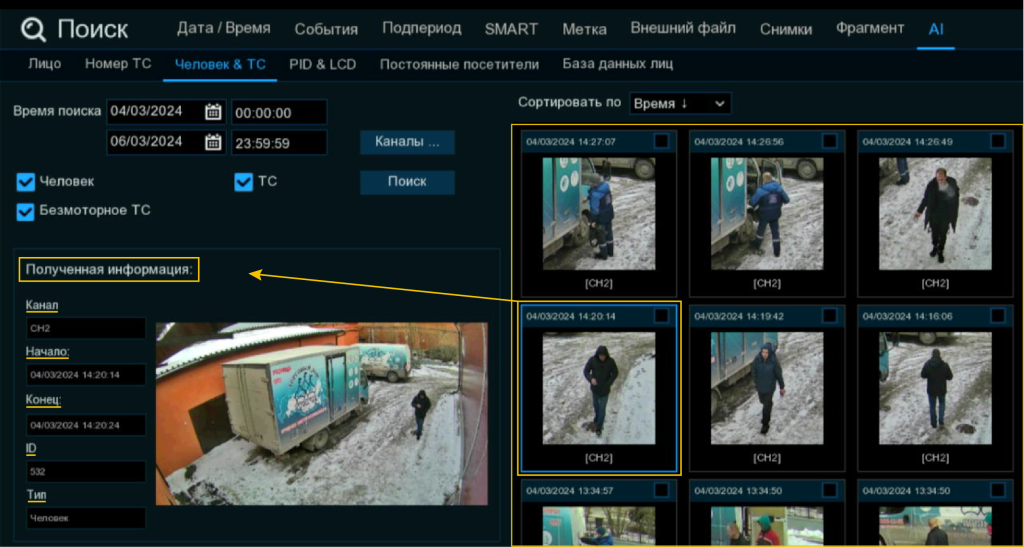Screen dimensions: 1024x547
Task: Open the Постоянные посетители sub-tab
Action: [x=459, y=65]
